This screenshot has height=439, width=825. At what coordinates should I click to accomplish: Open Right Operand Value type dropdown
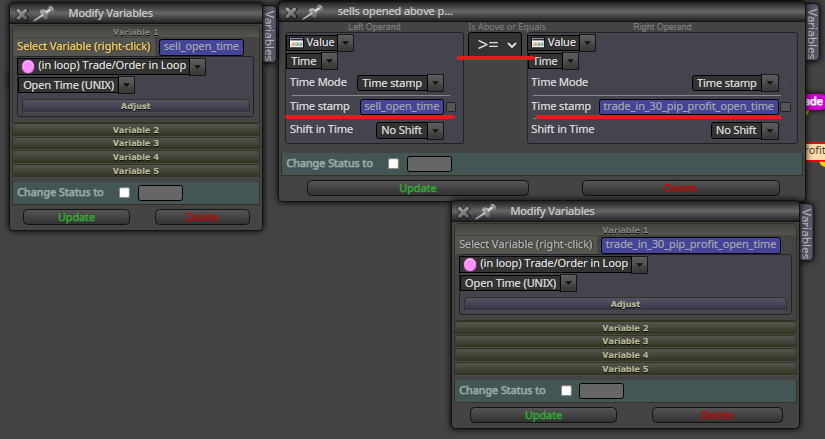588,43
